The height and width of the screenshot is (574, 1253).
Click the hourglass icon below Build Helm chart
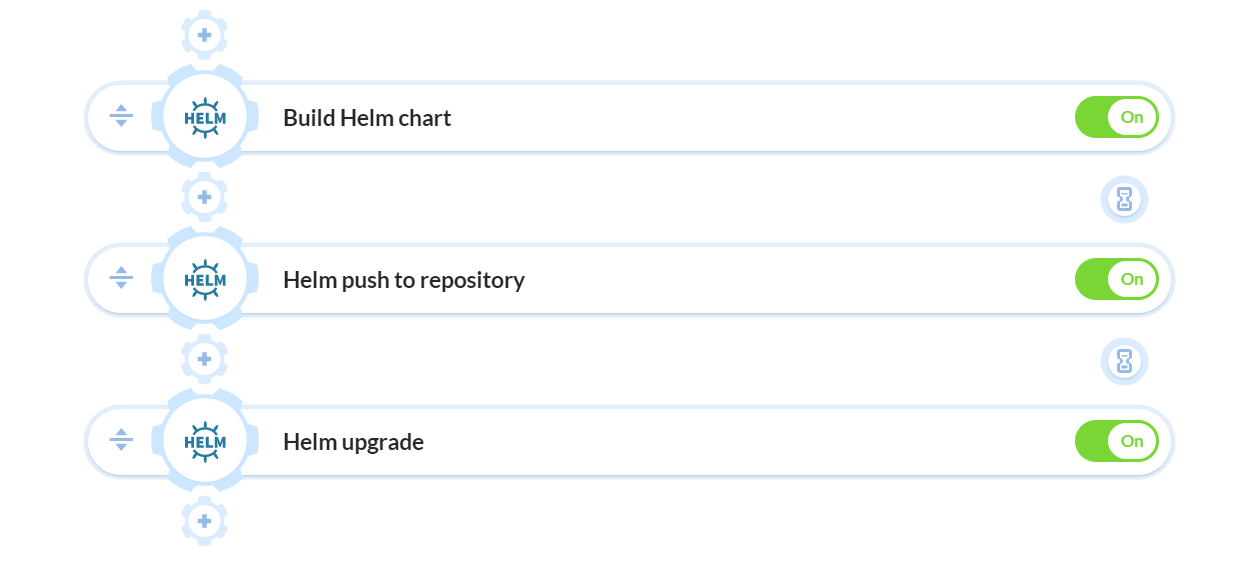point(1124,199)
